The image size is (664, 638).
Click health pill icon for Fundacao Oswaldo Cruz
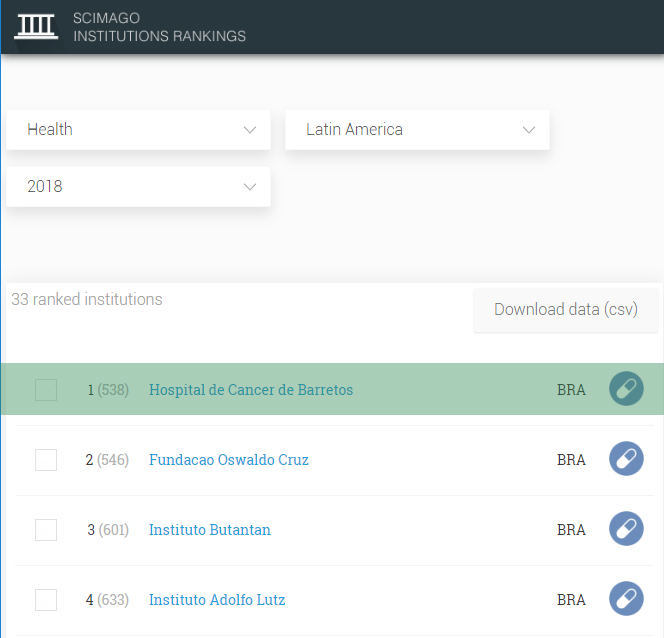click(626, 459)
